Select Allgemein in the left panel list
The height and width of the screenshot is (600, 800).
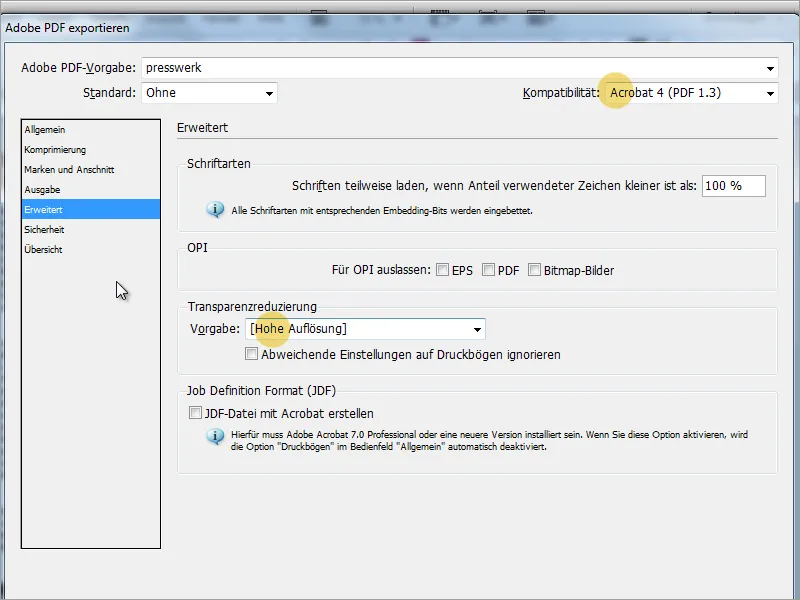point(91,130)
